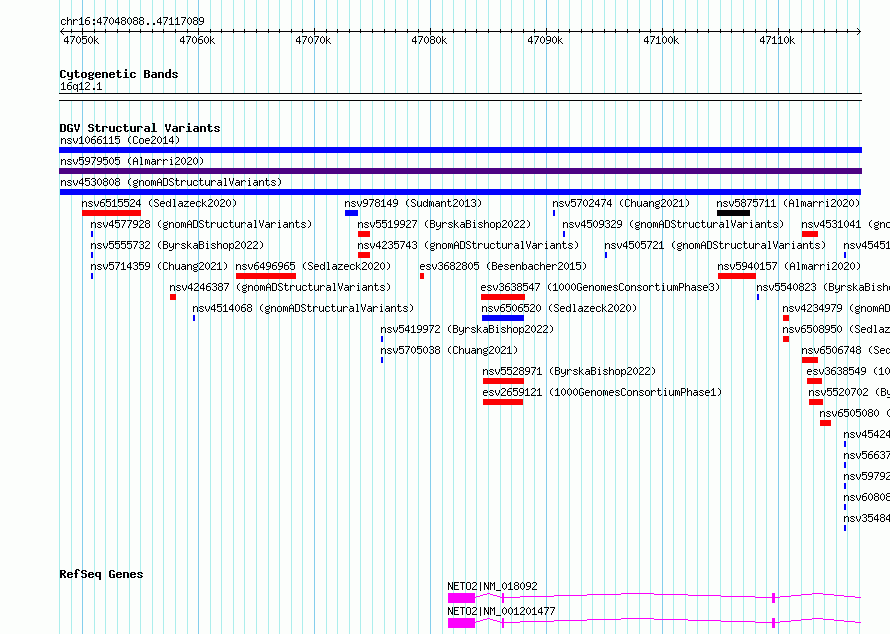Click the 47050k ruler position label
Screen dimensions: 890x634
click(81, 40)
